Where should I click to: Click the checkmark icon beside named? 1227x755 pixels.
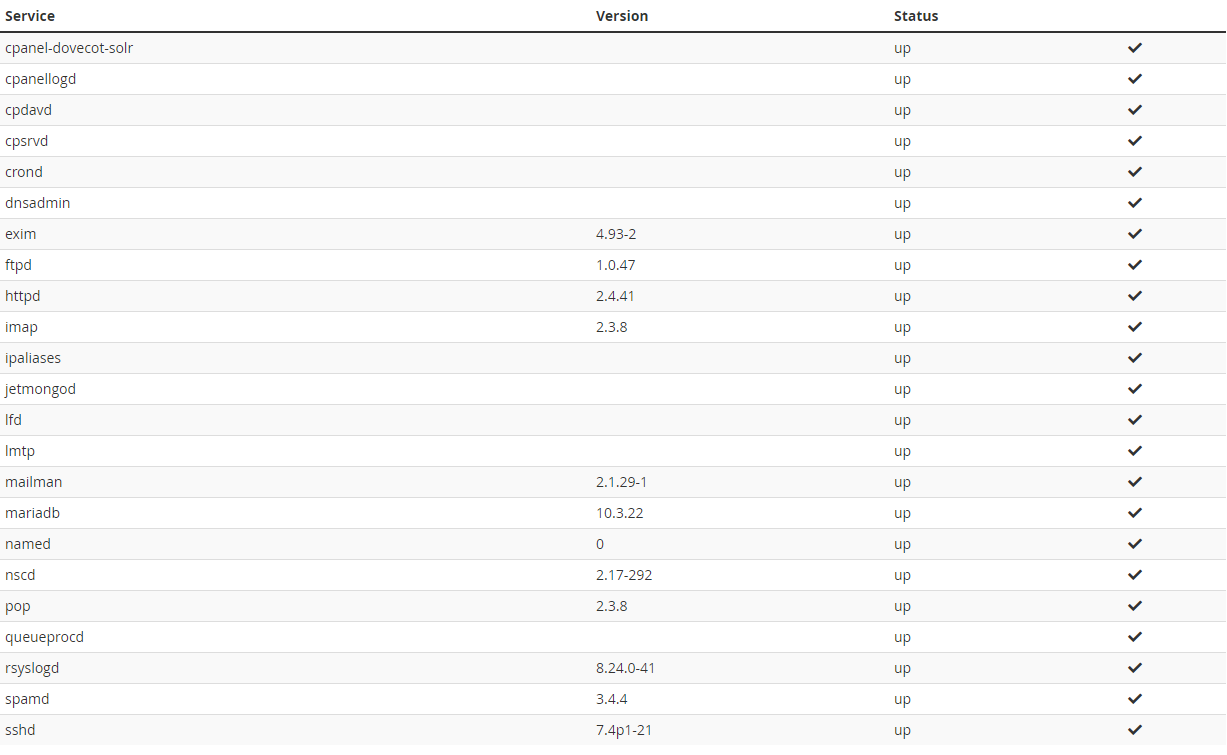coord(1135,543)
